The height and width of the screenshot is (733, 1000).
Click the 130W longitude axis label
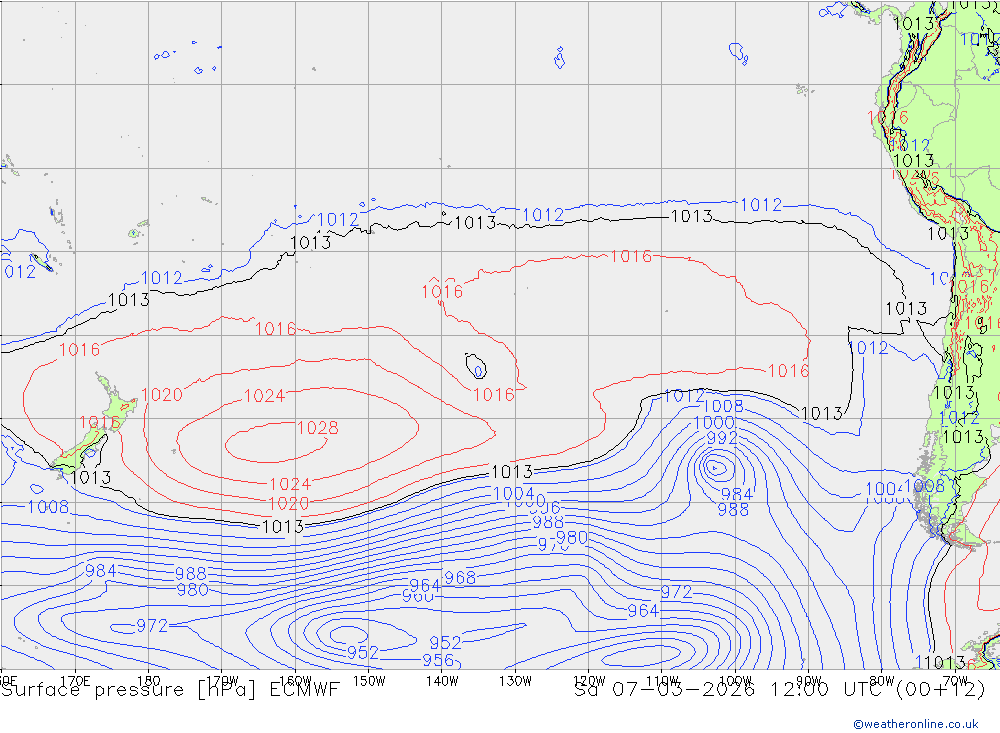tap(515, 681)
